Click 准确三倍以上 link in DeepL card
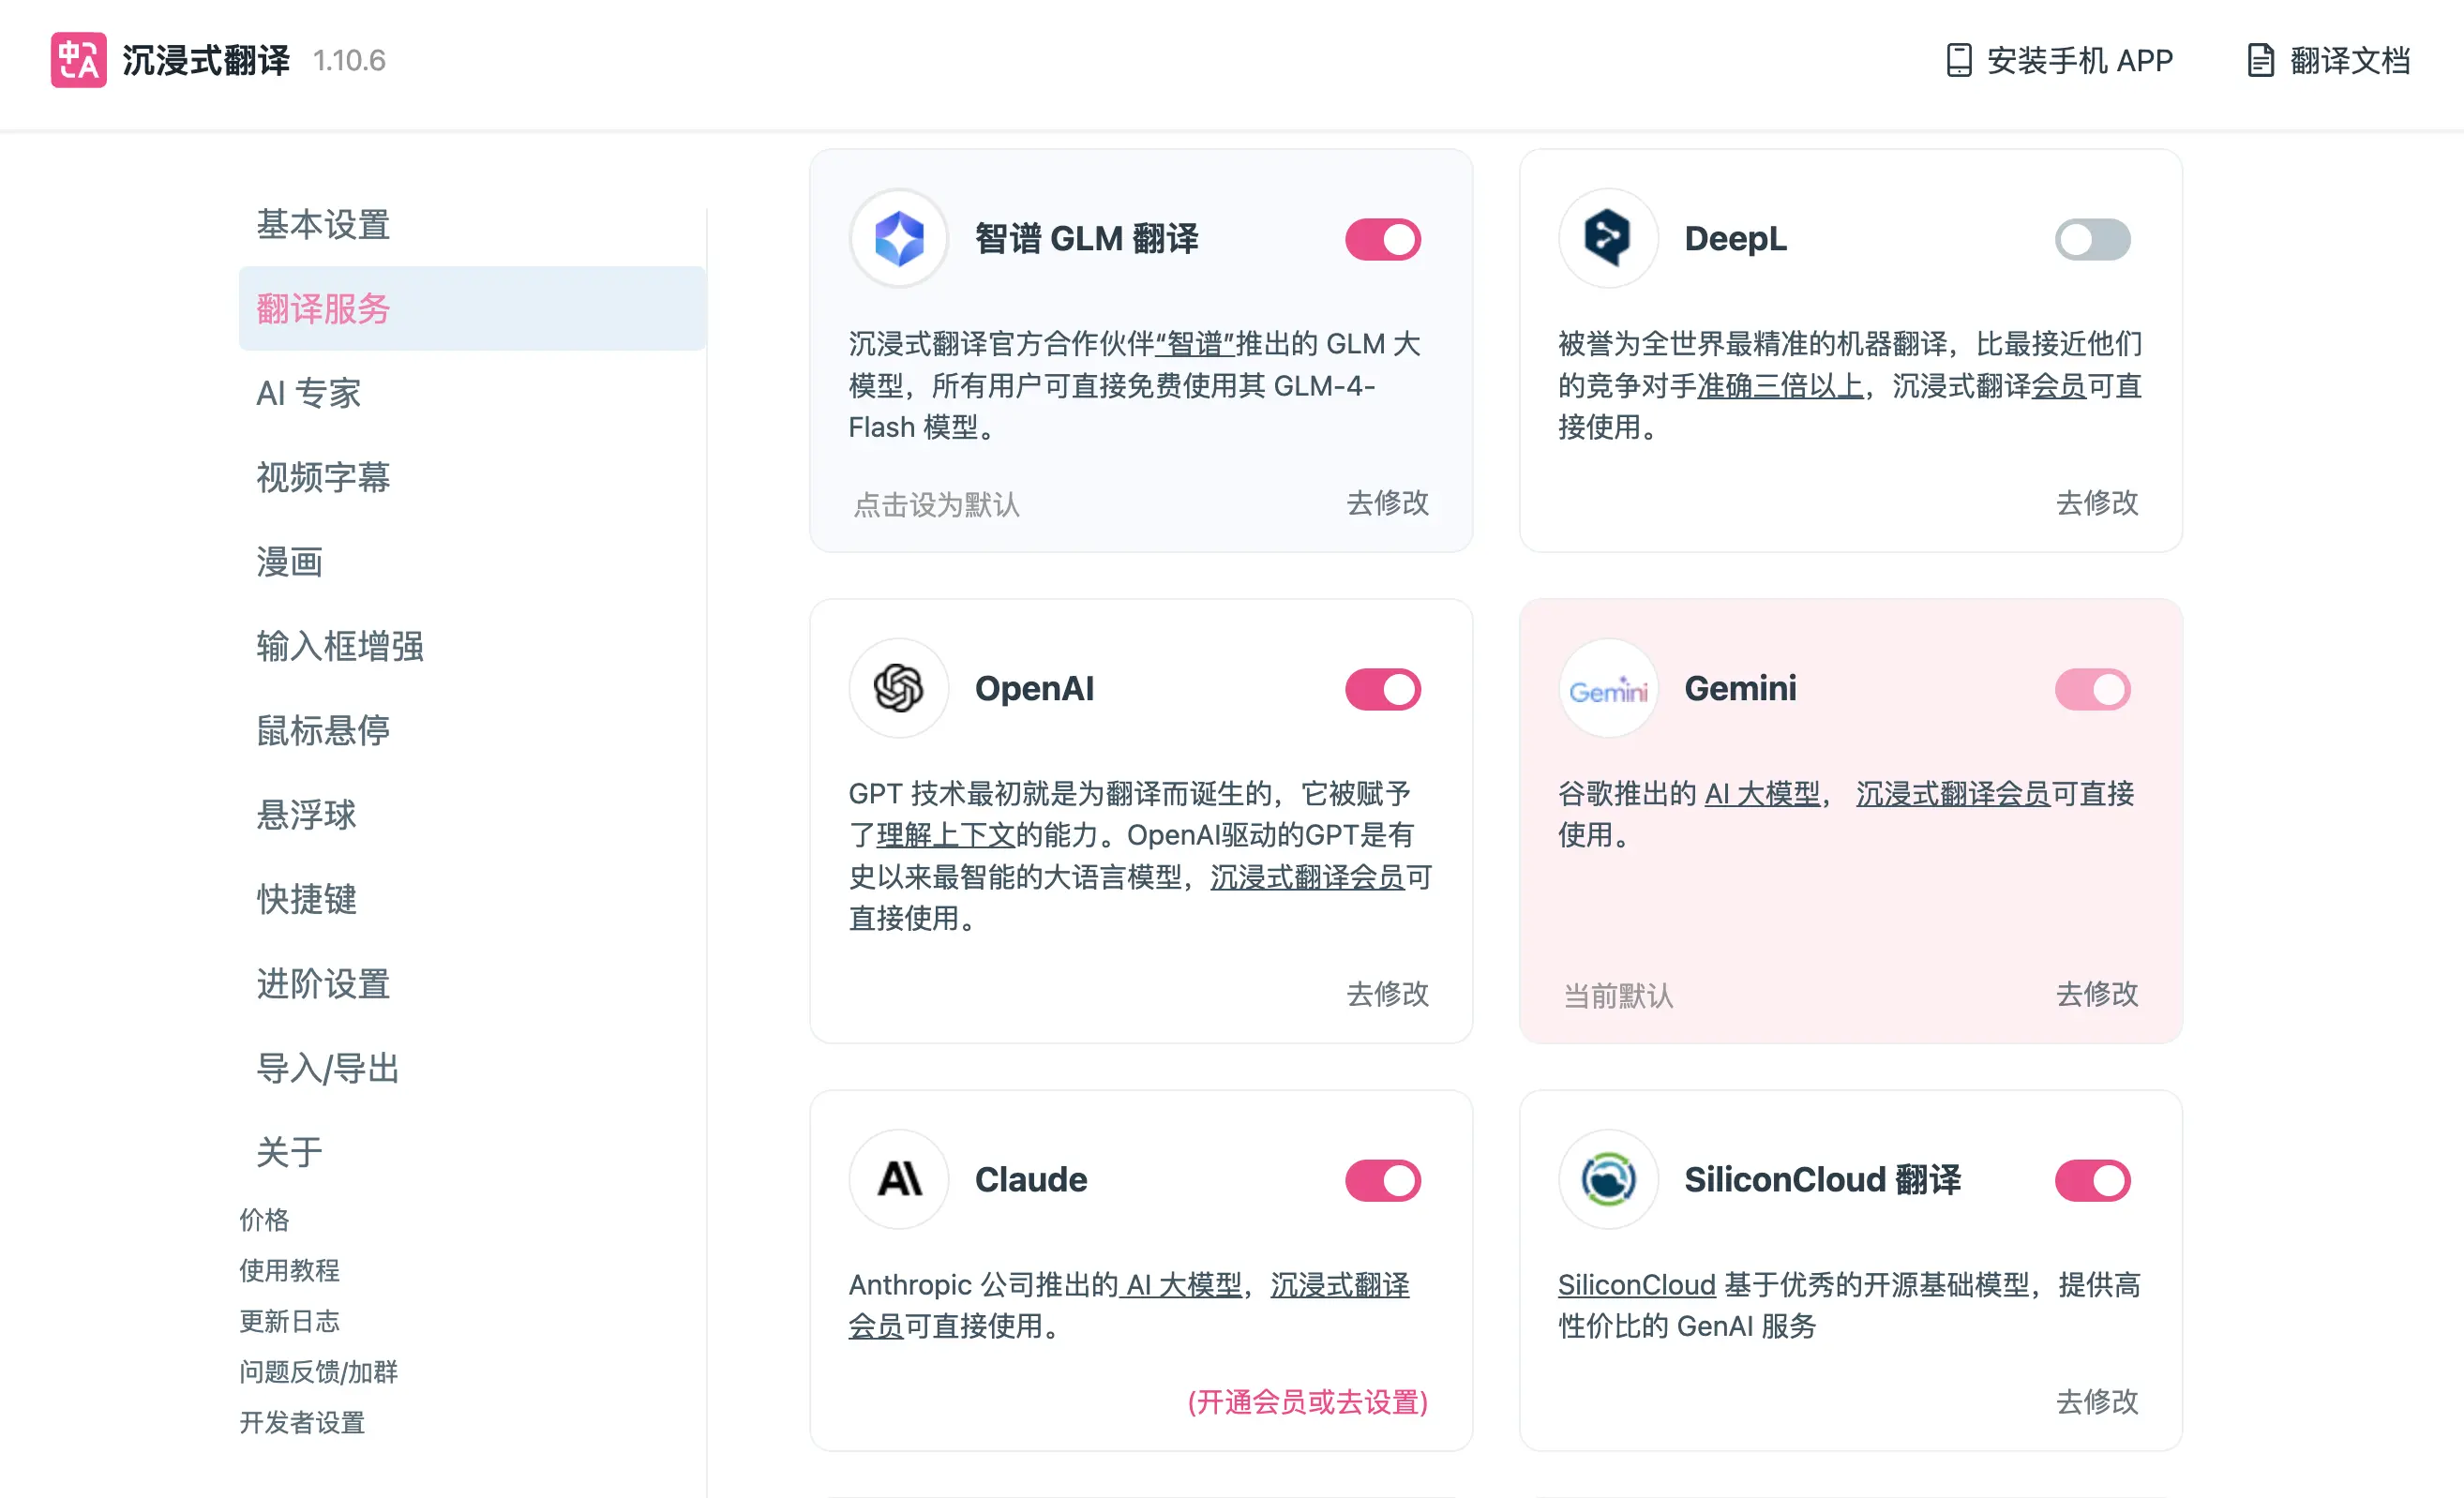2464x1498 pixels. [1780, 386]
